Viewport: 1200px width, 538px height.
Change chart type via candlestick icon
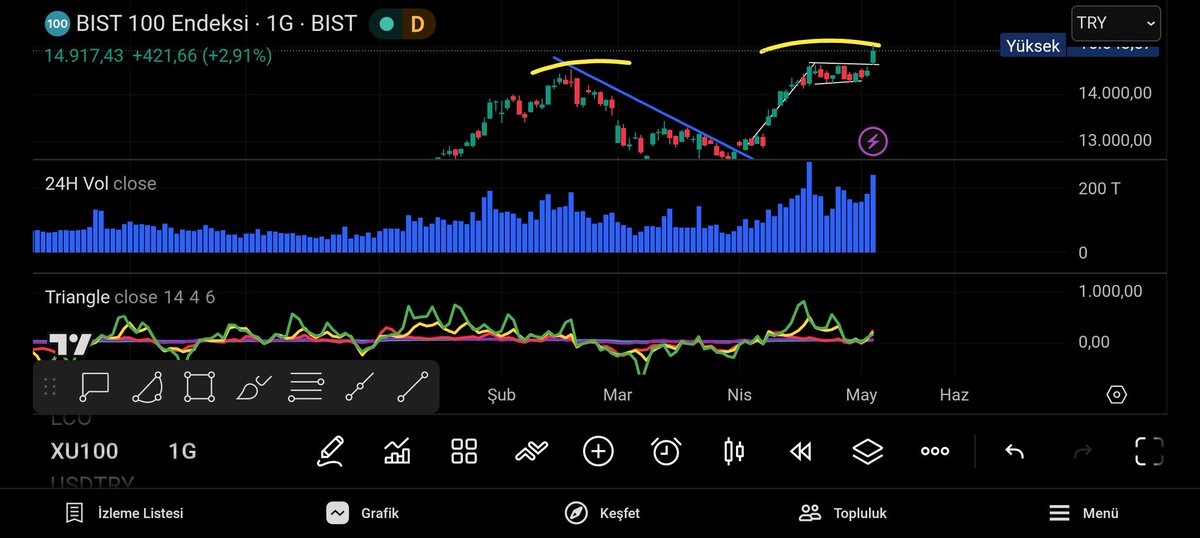734,451
